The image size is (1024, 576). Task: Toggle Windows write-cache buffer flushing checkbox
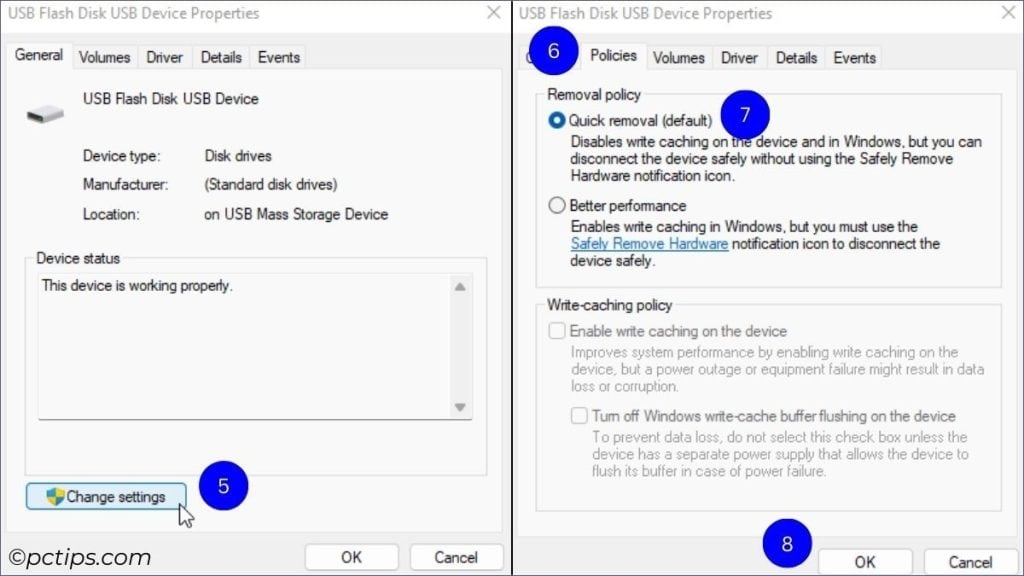click(x=579, y=416)
